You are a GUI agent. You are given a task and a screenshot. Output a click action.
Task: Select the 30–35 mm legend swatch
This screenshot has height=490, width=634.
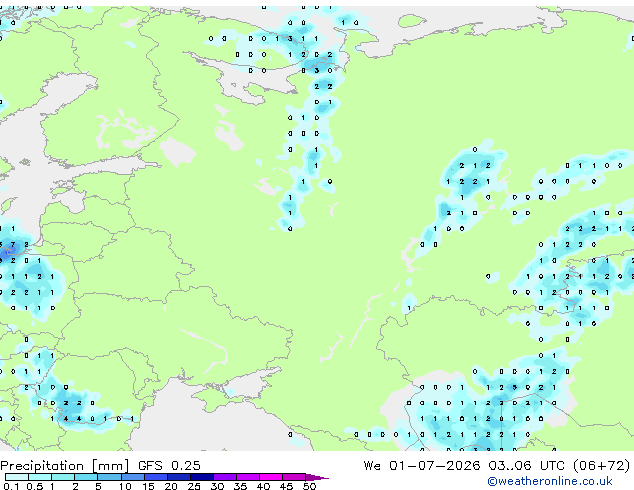click(225, 477)
